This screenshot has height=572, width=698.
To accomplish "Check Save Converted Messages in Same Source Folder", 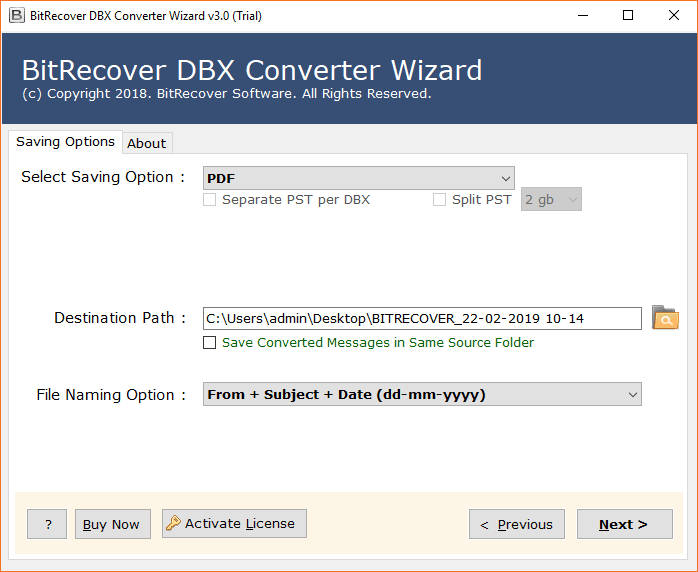I will coord(210,342).
